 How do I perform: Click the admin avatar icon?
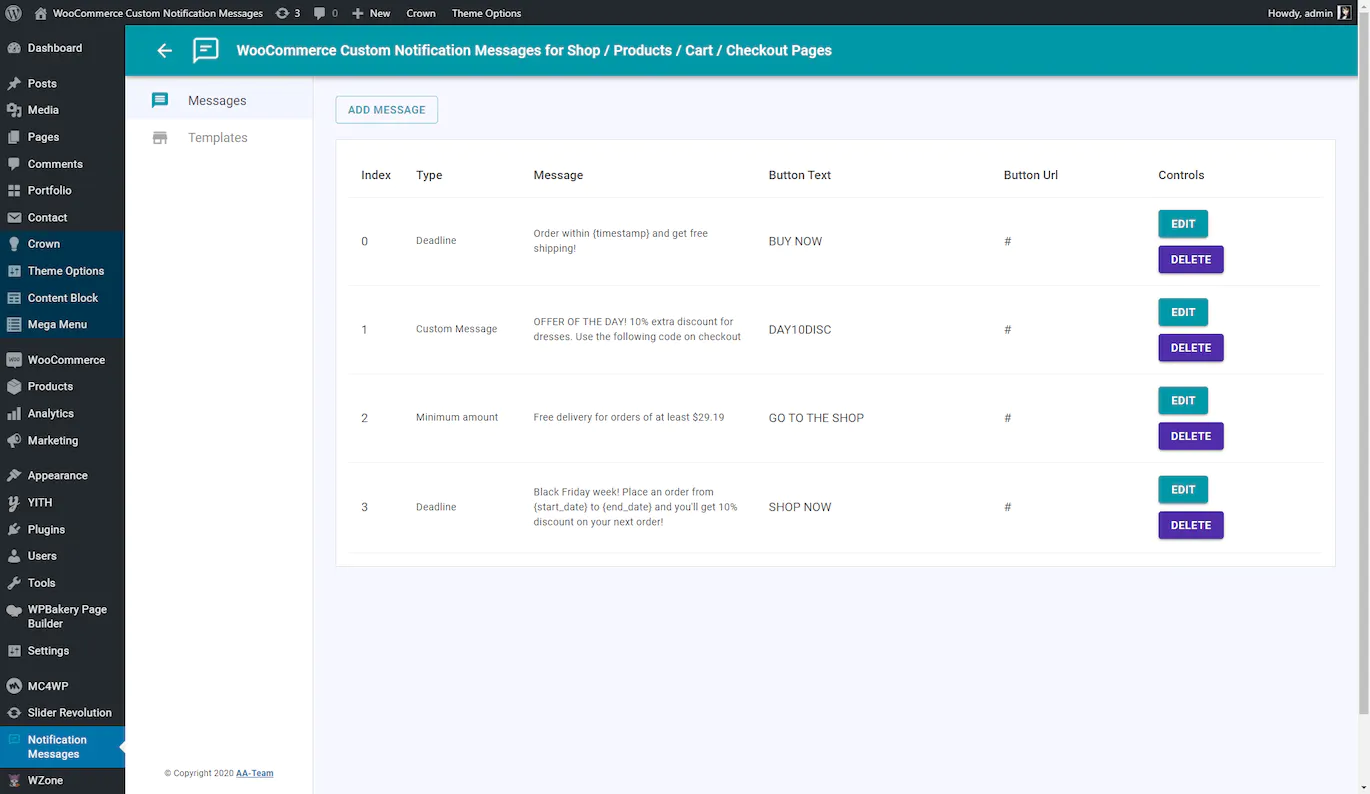coord(1345,13)
